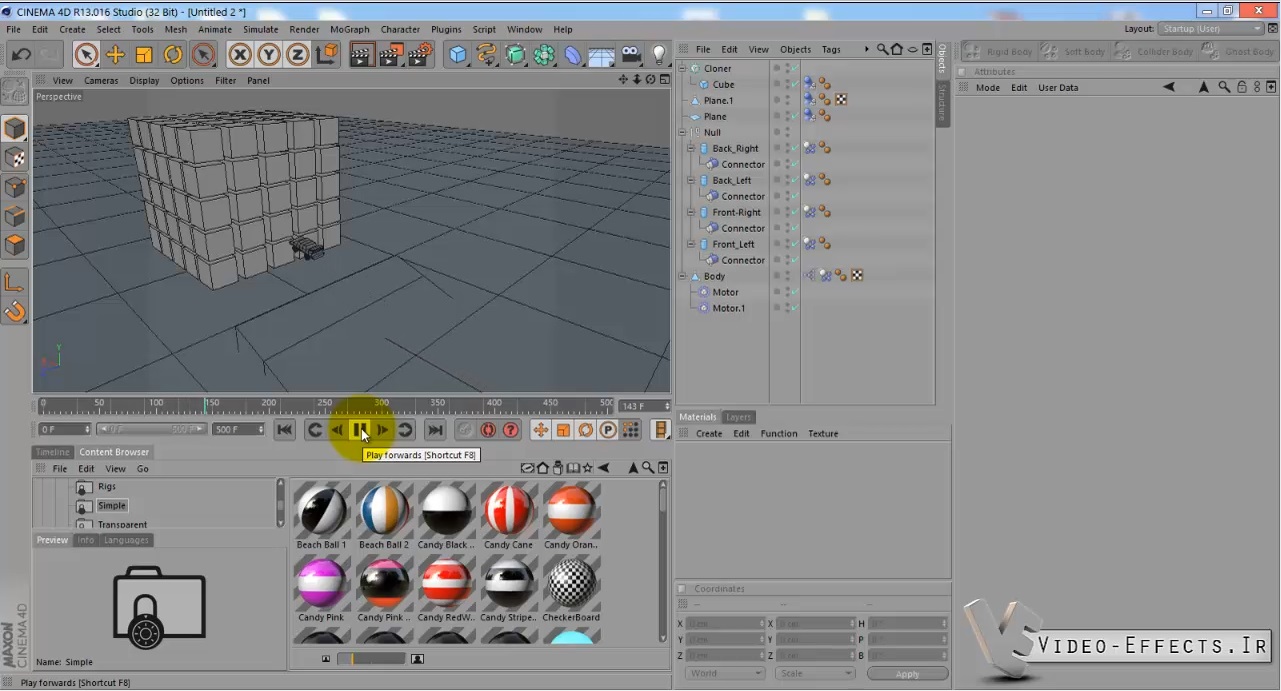This screenshot has width=1281, height=691.
Task: Select the Scale tool
Action: click(144, 55)
